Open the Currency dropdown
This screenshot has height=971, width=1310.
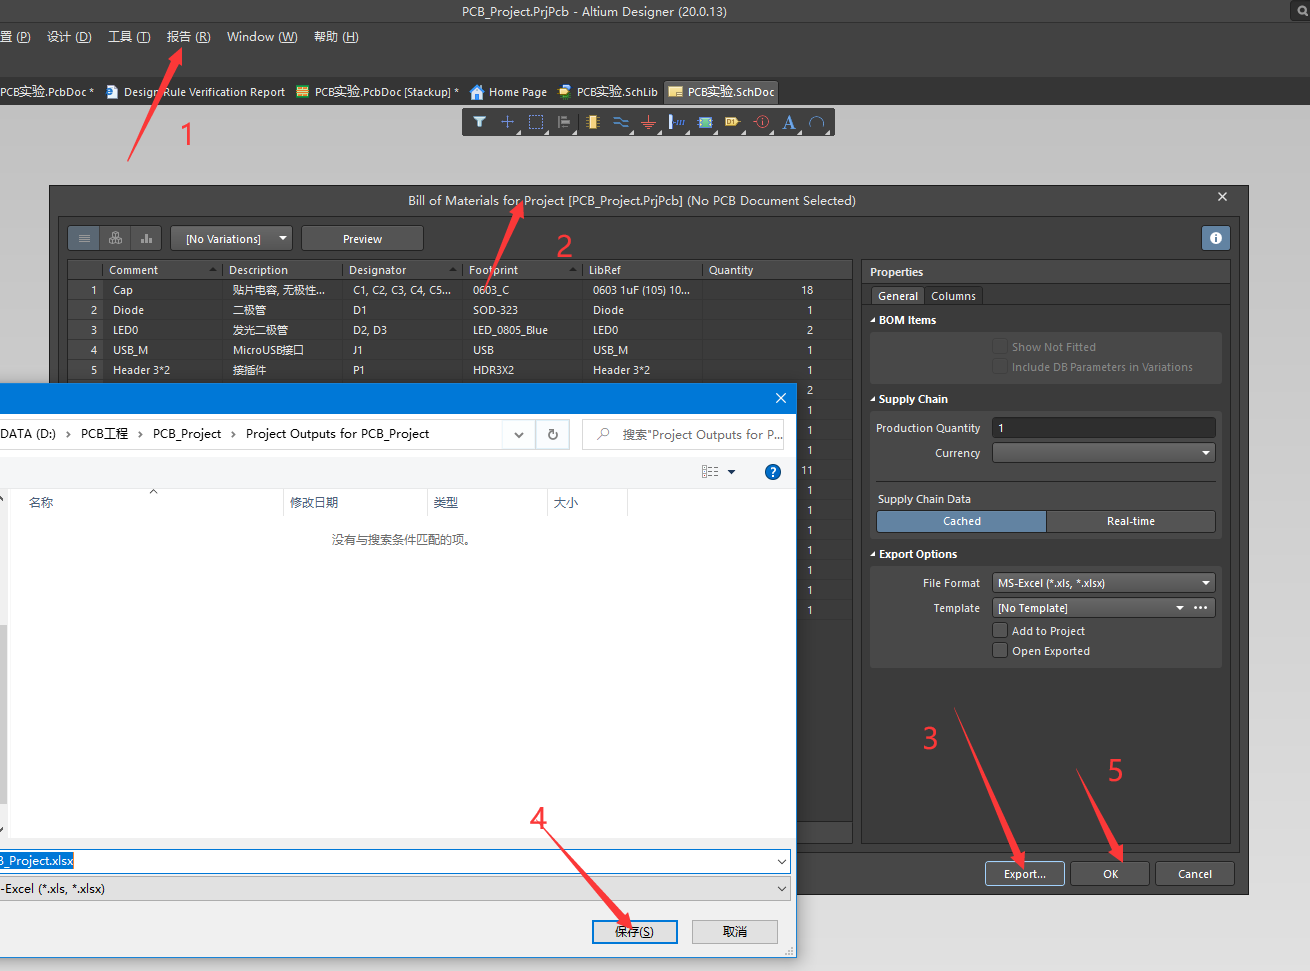1104,453
